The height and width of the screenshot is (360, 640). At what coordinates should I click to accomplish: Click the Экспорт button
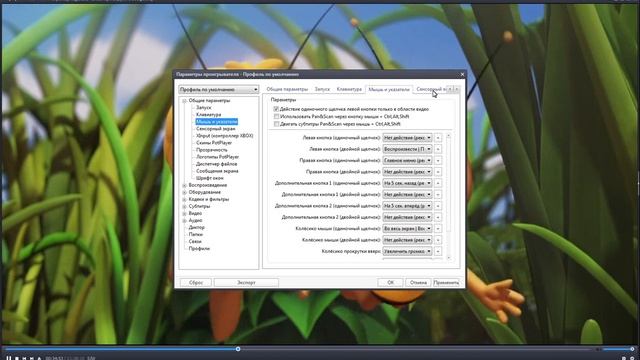(x=246, y=282)
